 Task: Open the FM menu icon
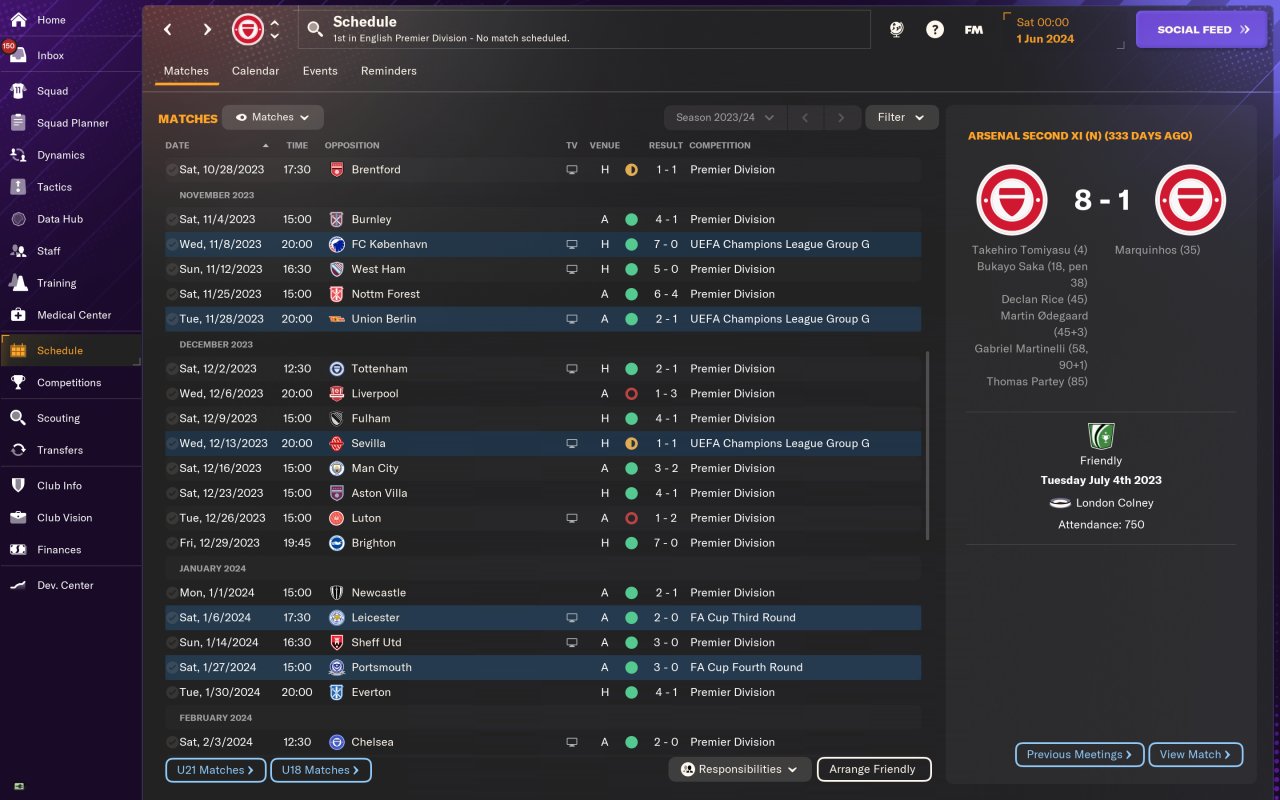click(x=973, y=30)
